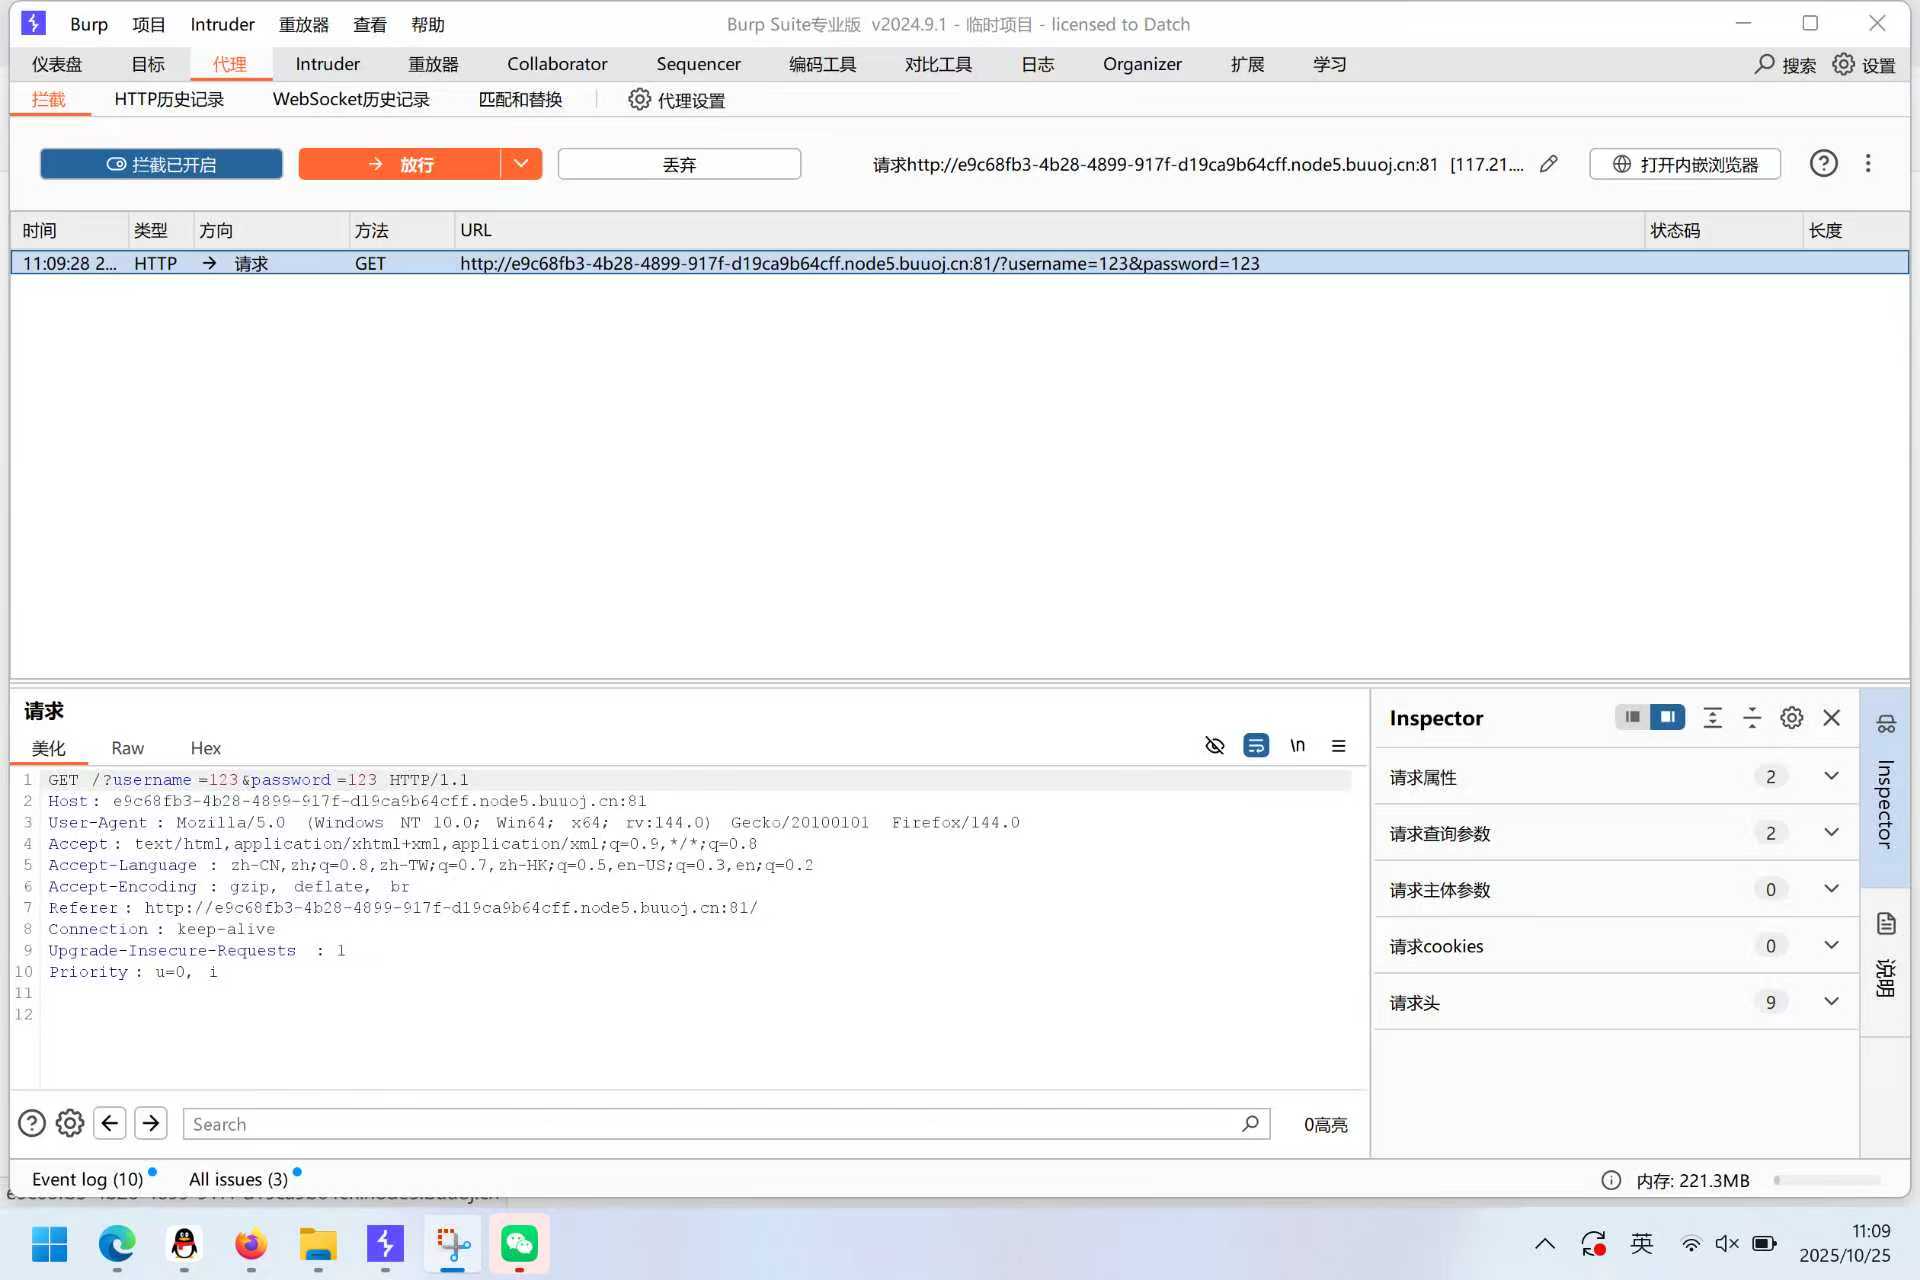Click the pencil edit icon beside the request URL
The width and height of the screenshot is (1920, 1280).
1548,164
